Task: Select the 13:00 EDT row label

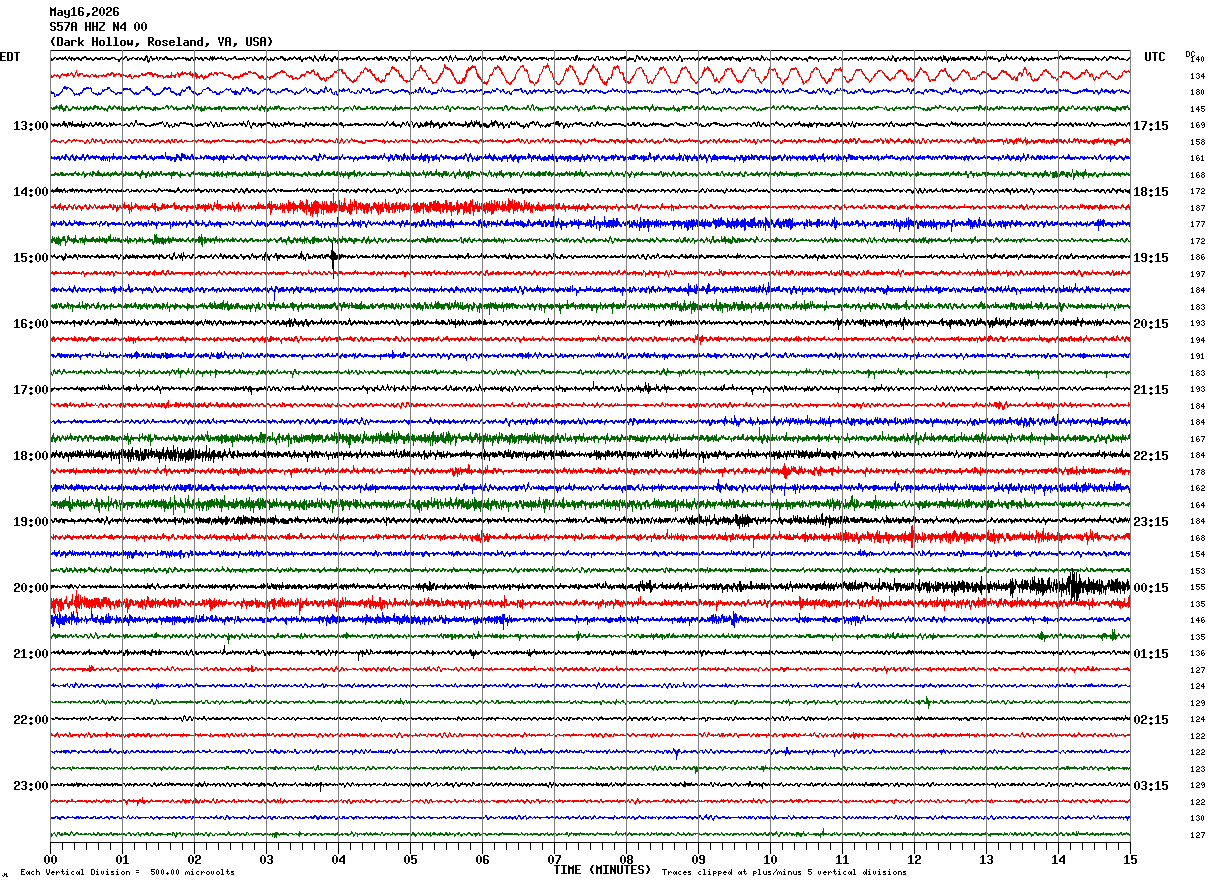Action: coord(31,126)
